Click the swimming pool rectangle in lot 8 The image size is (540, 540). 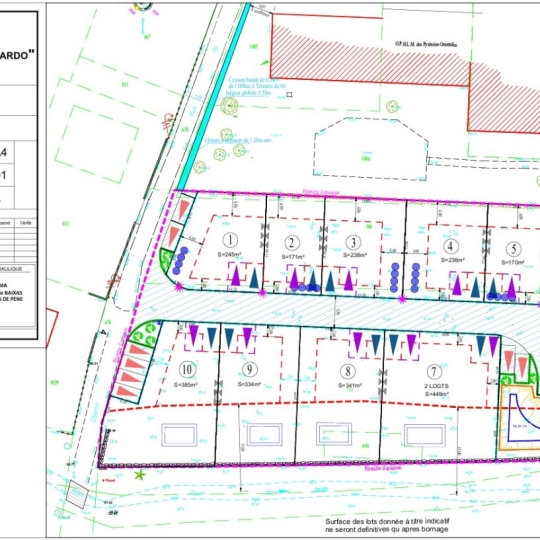coord(334,435)
